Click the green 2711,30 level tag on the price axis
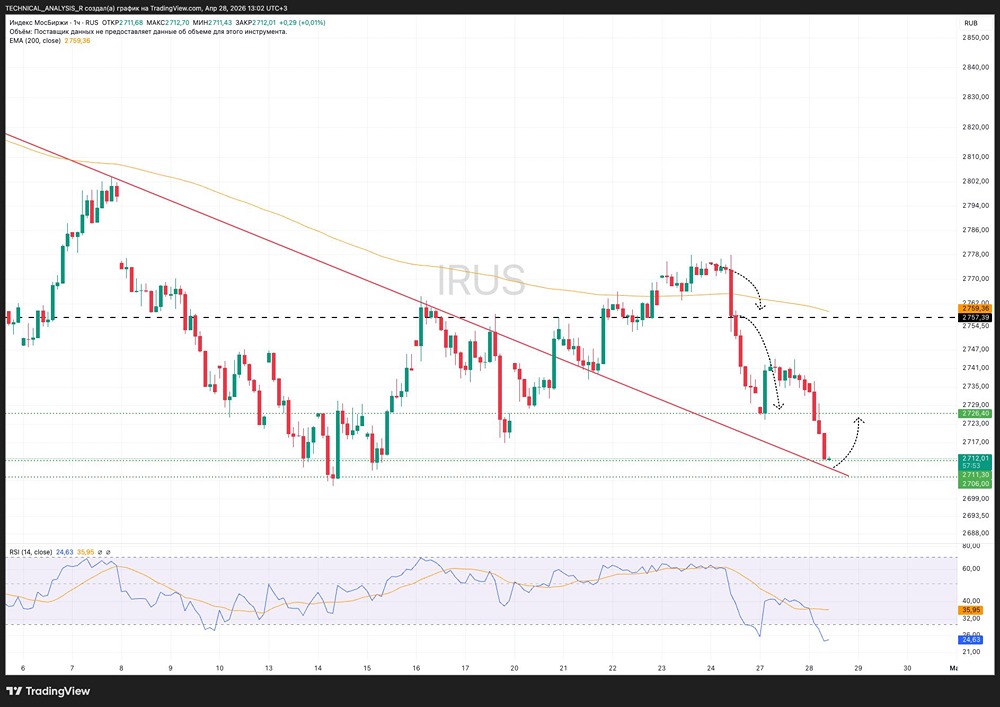This screenshot has width=1000, height=707. tap(975, 475)
